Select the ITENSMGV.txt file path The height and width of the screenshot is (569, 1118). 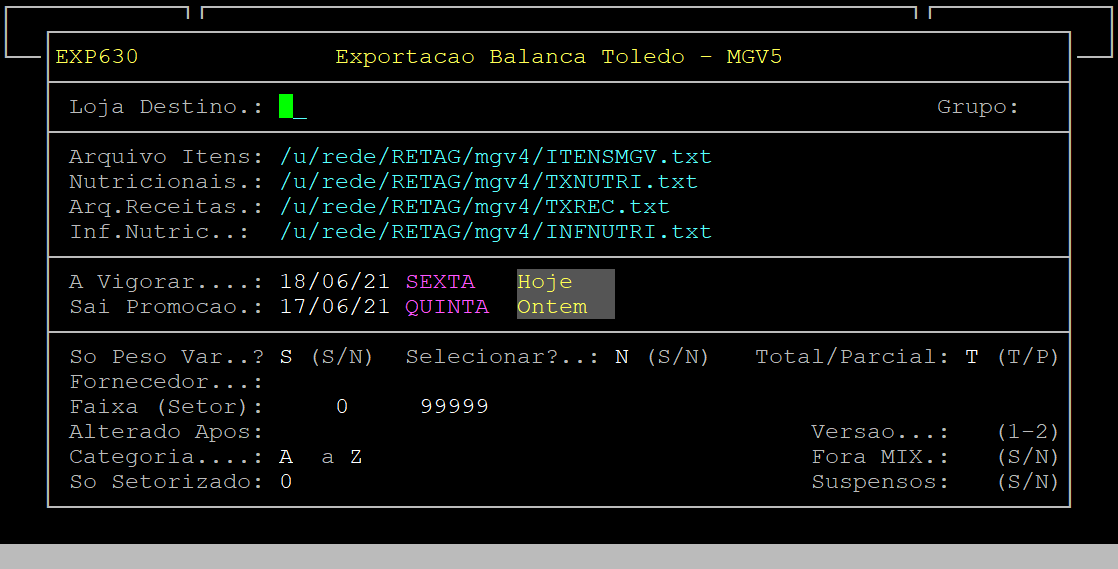496,157
